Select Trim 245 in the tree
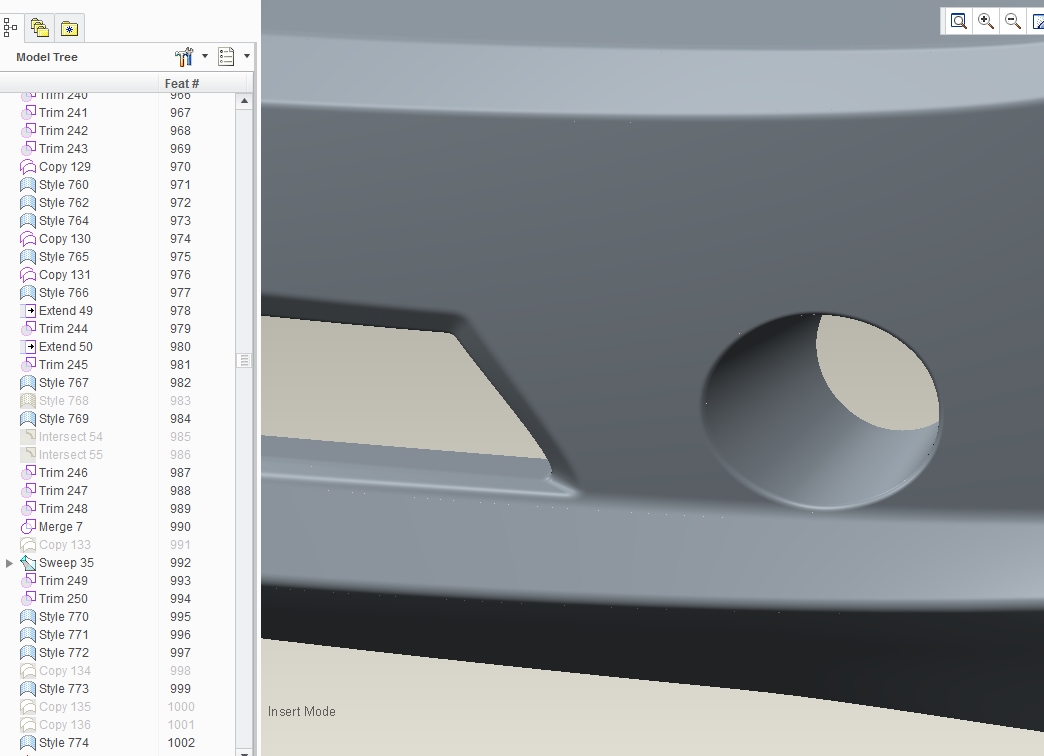 pyautogui.click(x=63, y=364)
